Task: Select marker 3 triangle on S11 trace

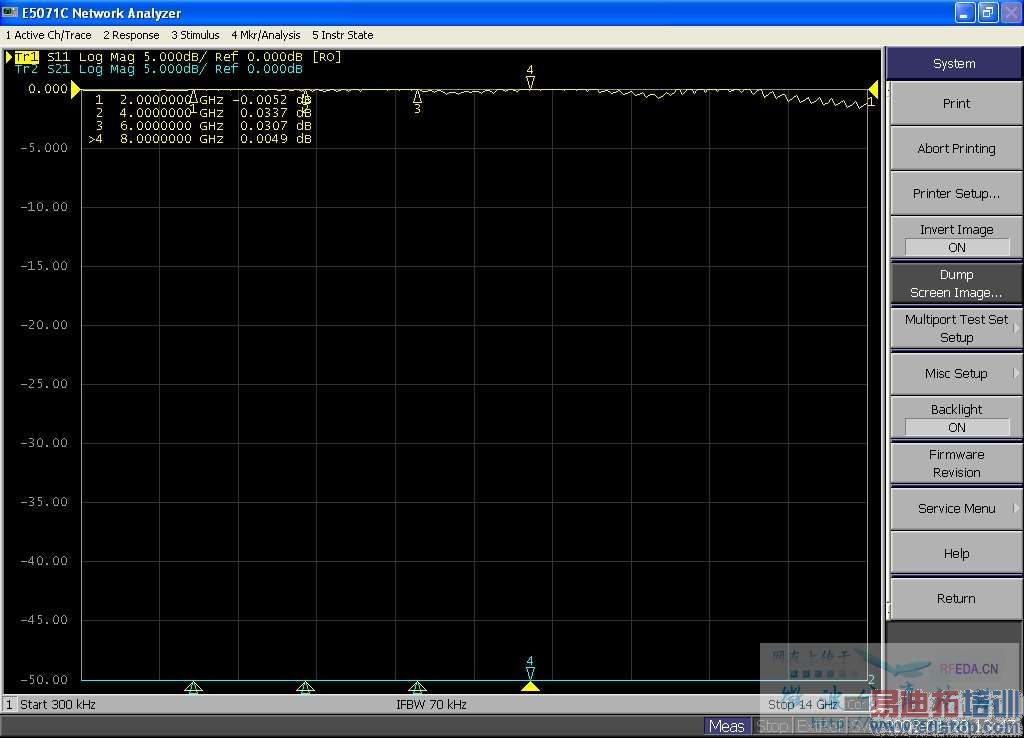Action: tap(417, 97)
